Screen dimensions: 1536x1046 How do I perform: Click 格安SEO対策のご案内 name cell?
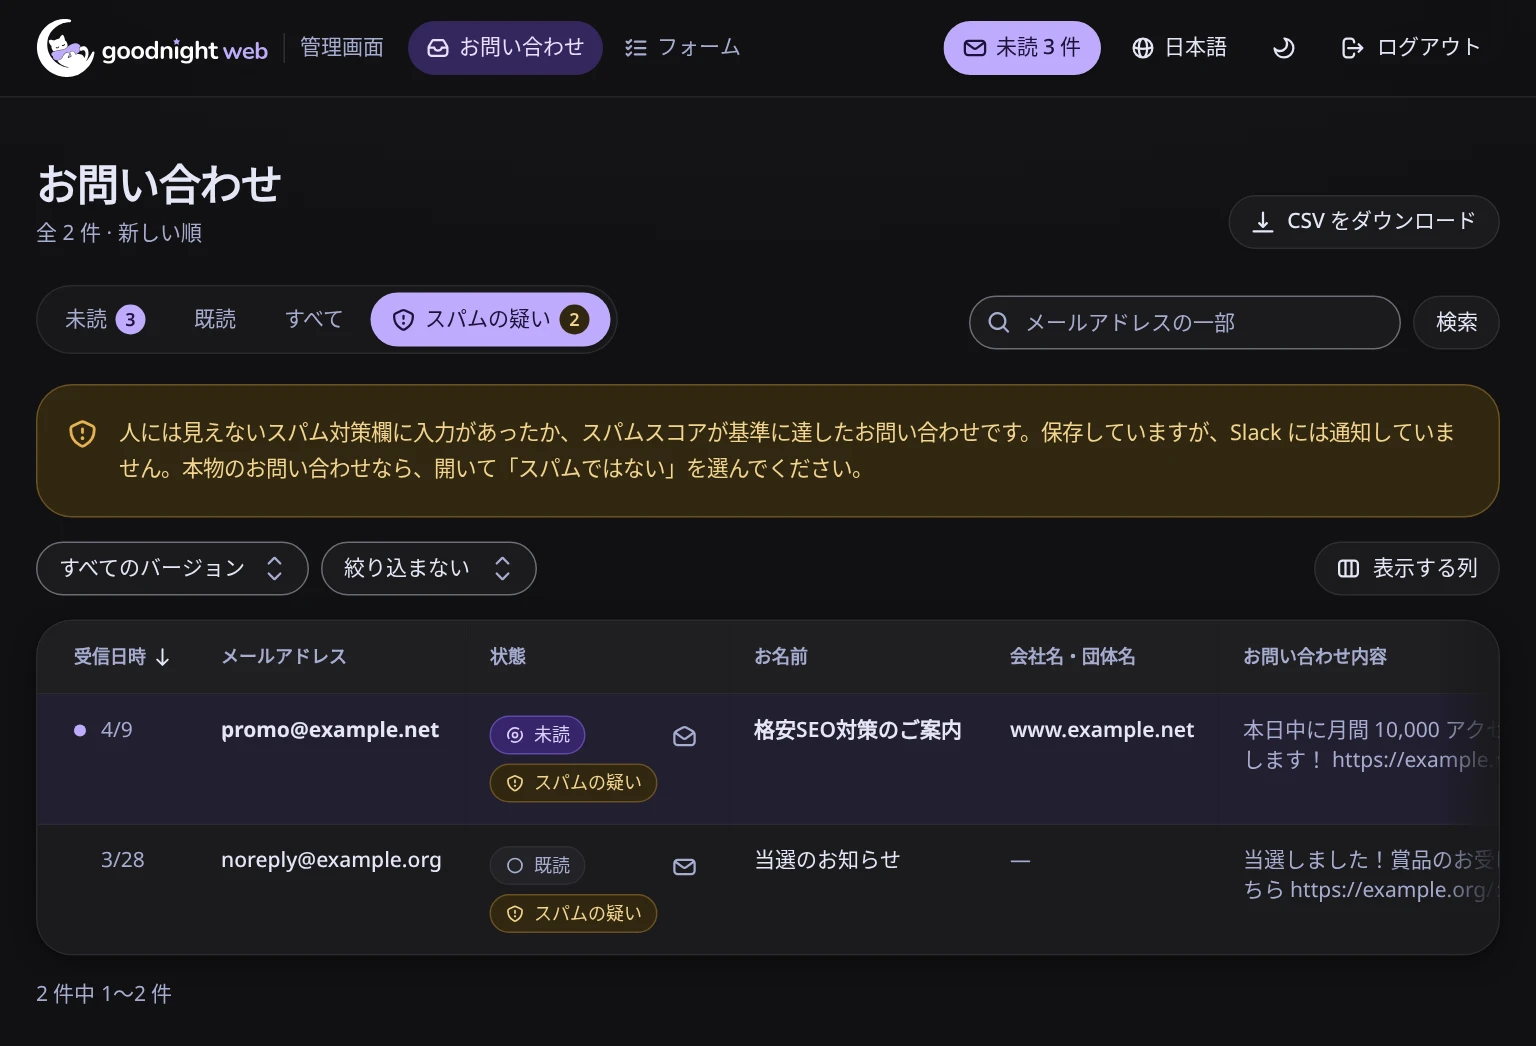click(x=858, y=730)
